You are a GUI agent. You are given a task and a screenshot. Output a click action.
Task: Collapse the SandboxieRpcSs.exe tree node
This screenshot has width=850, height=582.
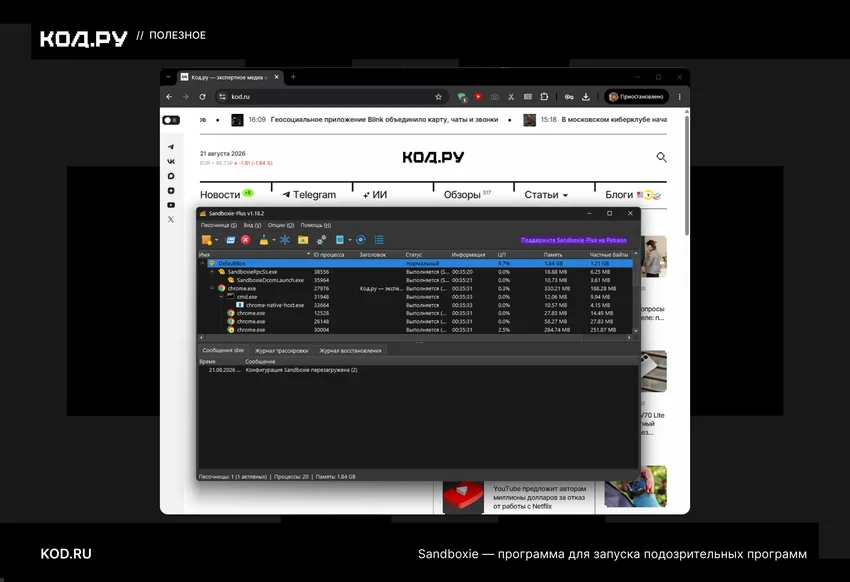[211, 271]
